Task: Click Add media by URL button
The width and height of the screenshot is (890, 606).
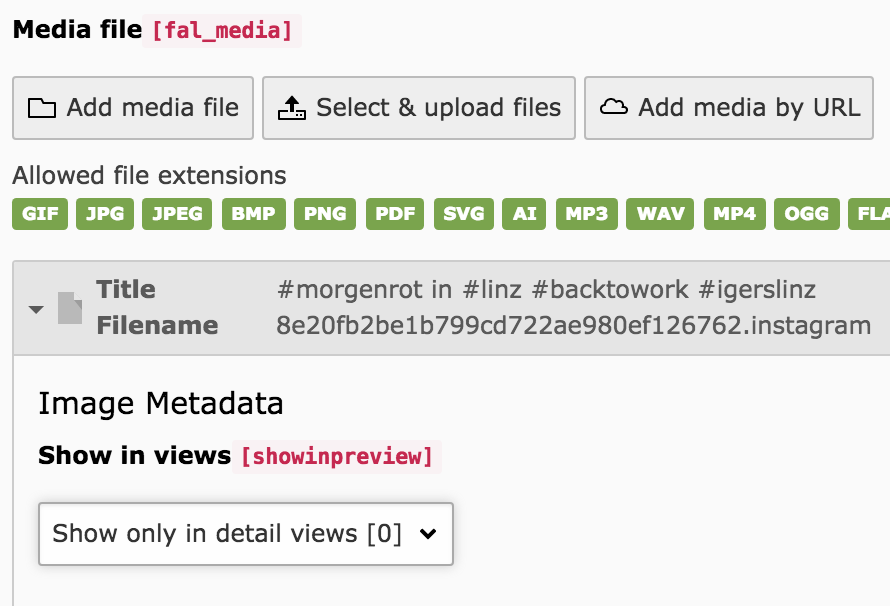Action: 729,108
